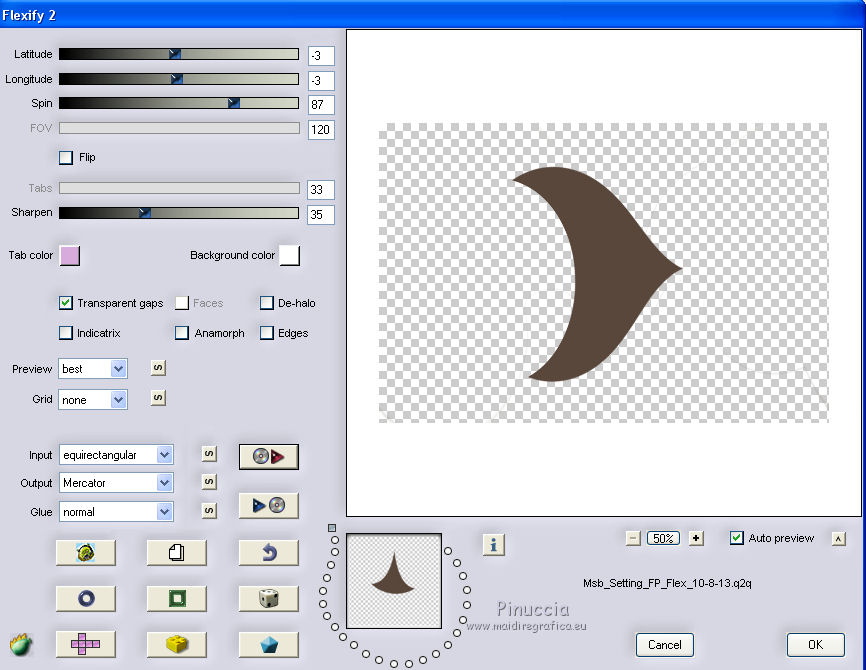
Task: Open the Tab color swatch
Action: click(70, 256)
